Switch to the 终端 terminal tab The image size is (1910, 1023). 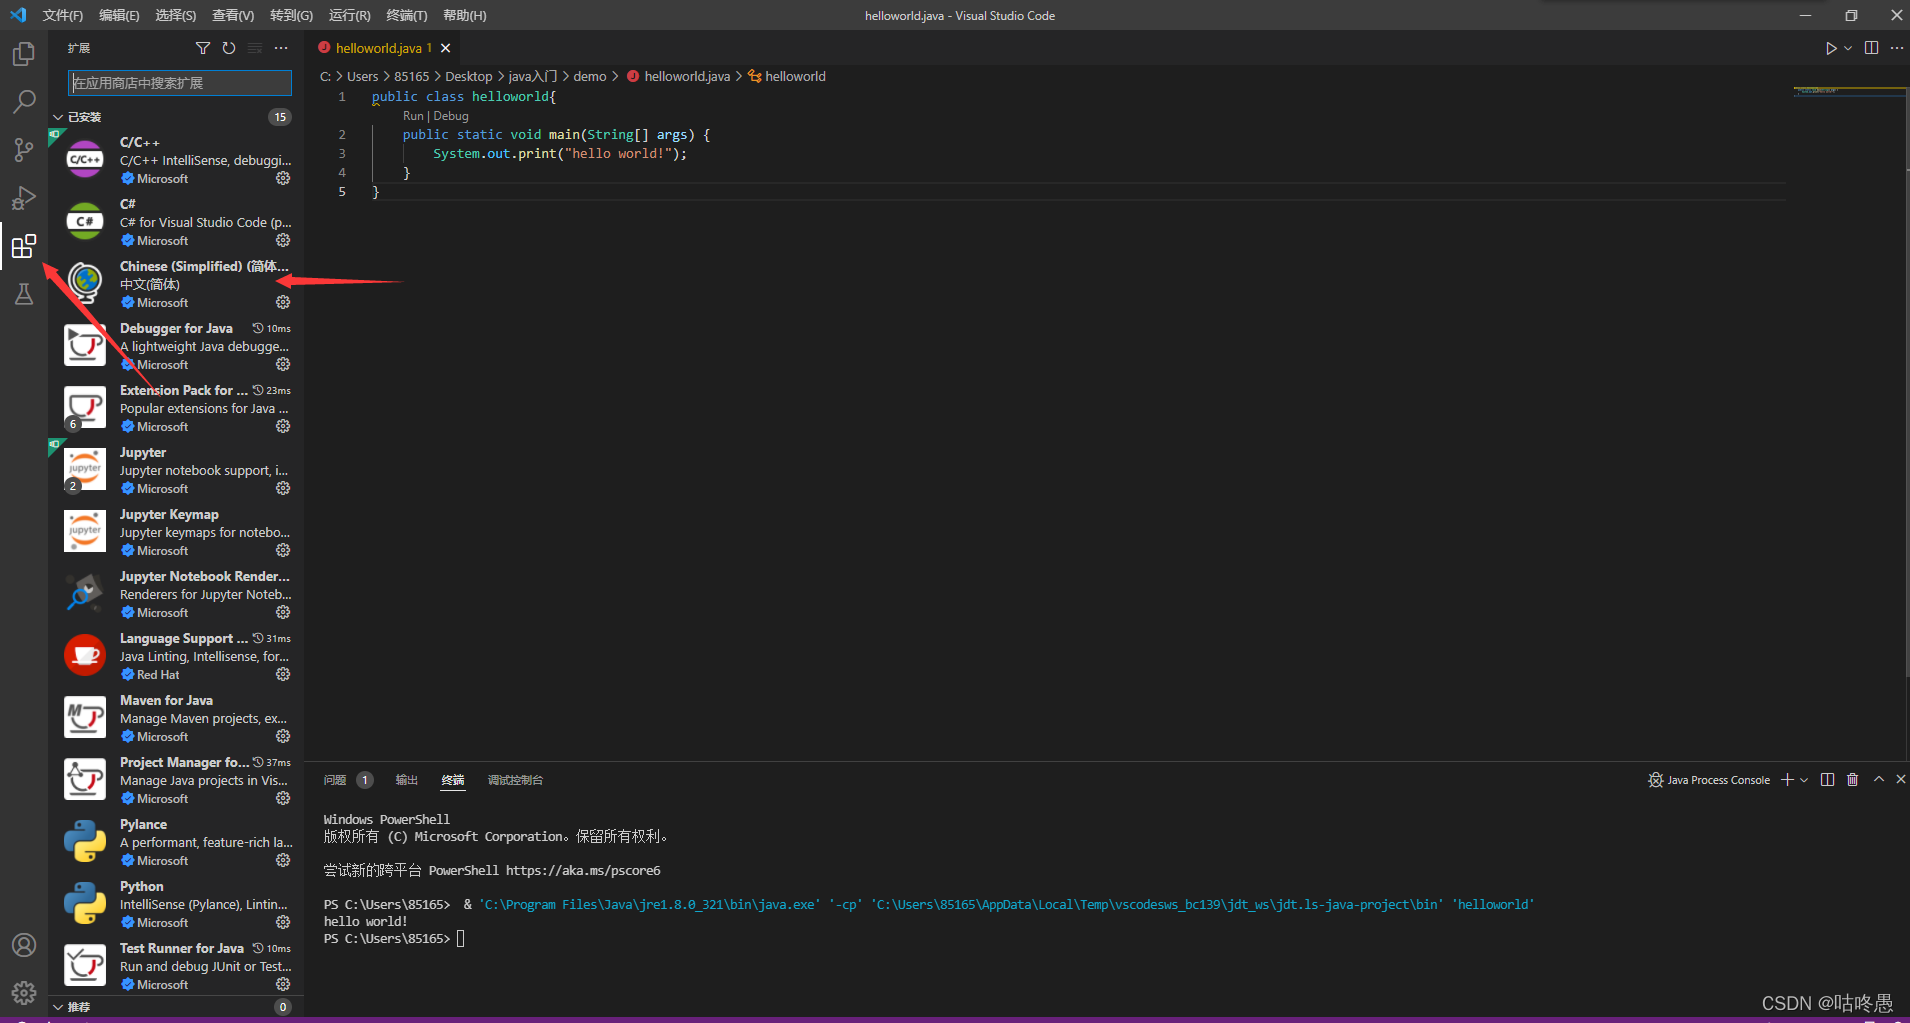click(x=453, y=780)
